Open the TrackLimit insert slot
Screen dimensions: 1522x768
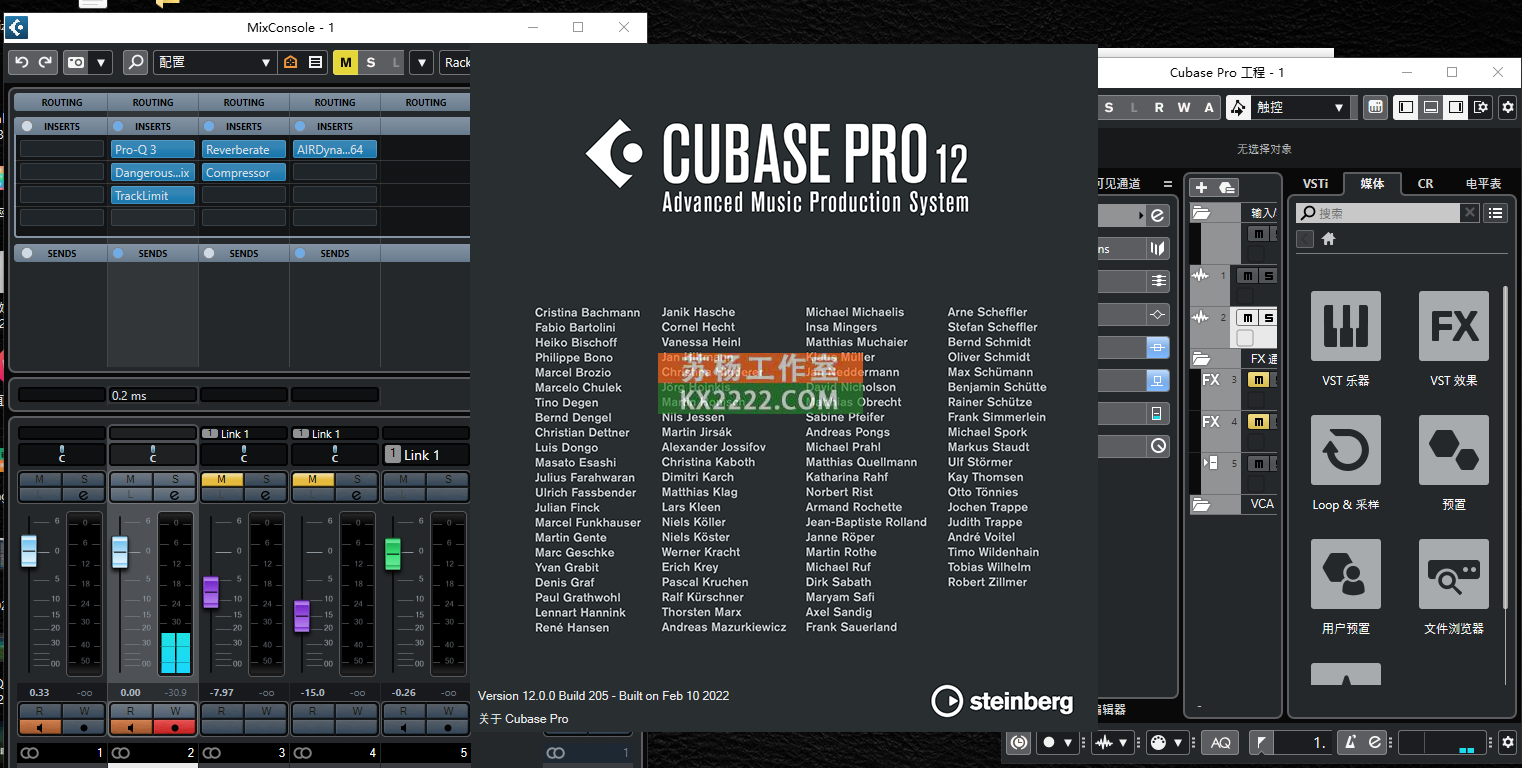pyautogui.click(x=153, y=195)
